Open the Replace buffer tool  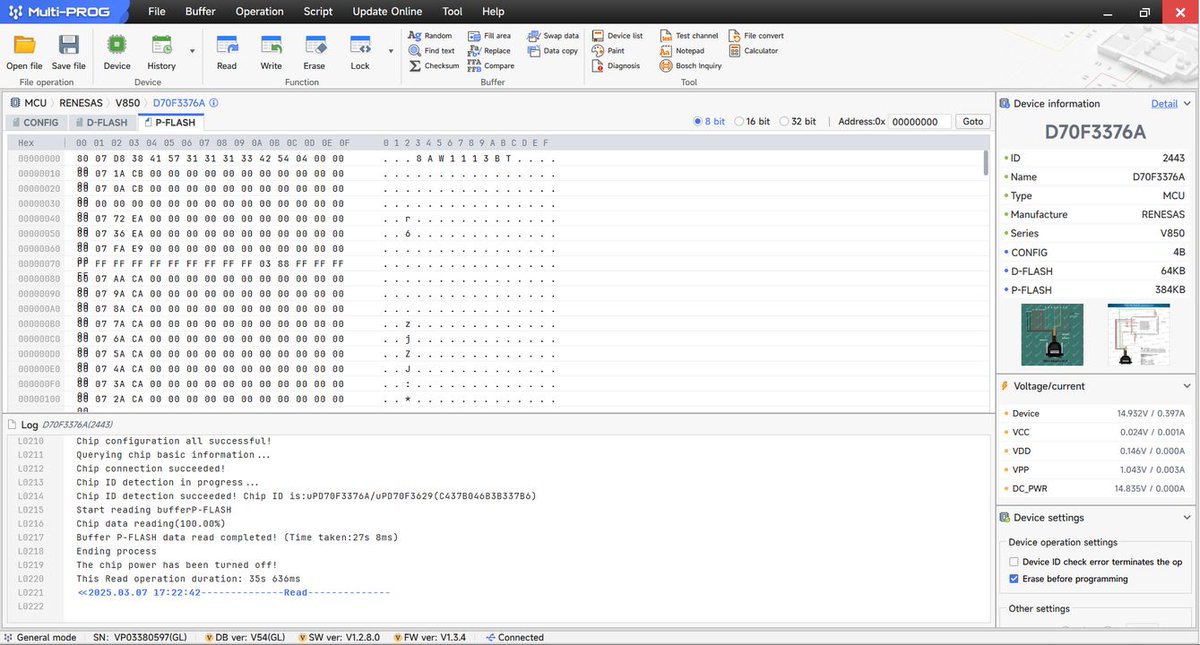[x=489, y=51]
